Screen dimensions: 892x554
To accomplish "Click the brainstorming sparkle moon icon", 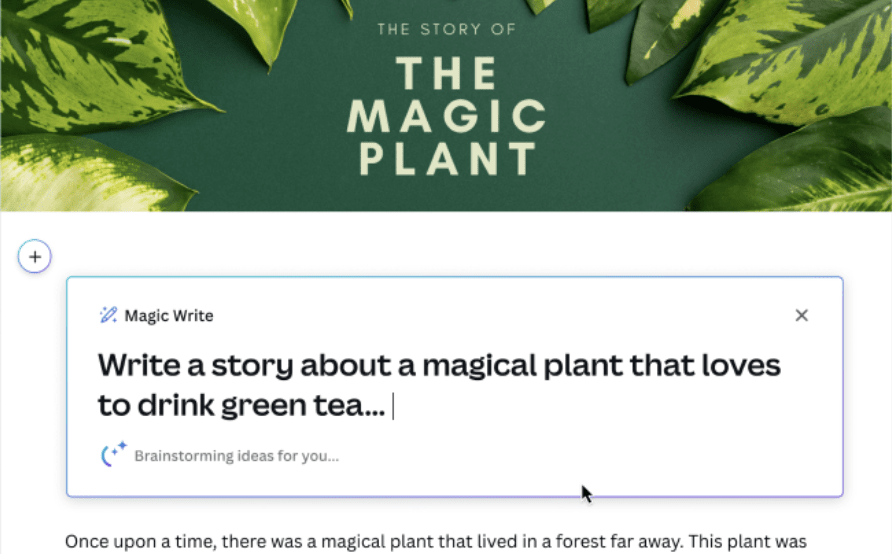I will click(x=114, y=455).
